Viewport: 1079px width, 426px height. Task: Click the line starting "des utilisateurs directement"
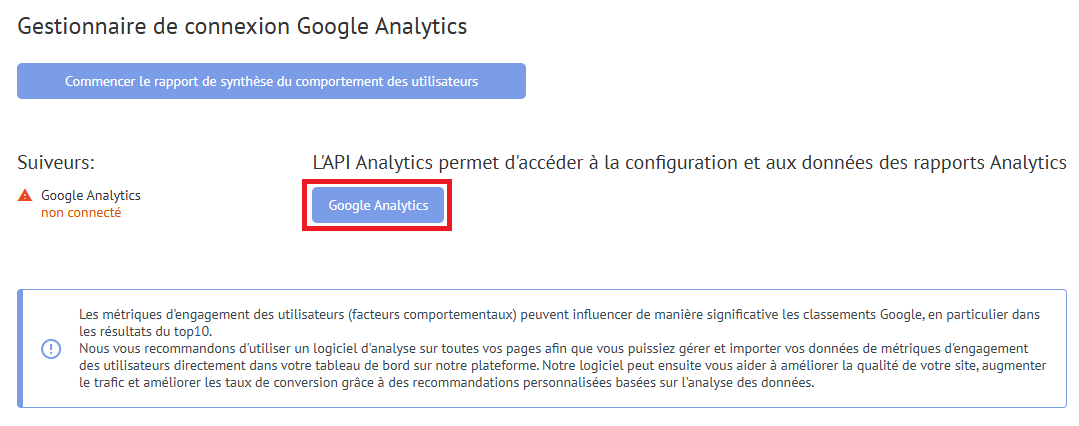563,365
